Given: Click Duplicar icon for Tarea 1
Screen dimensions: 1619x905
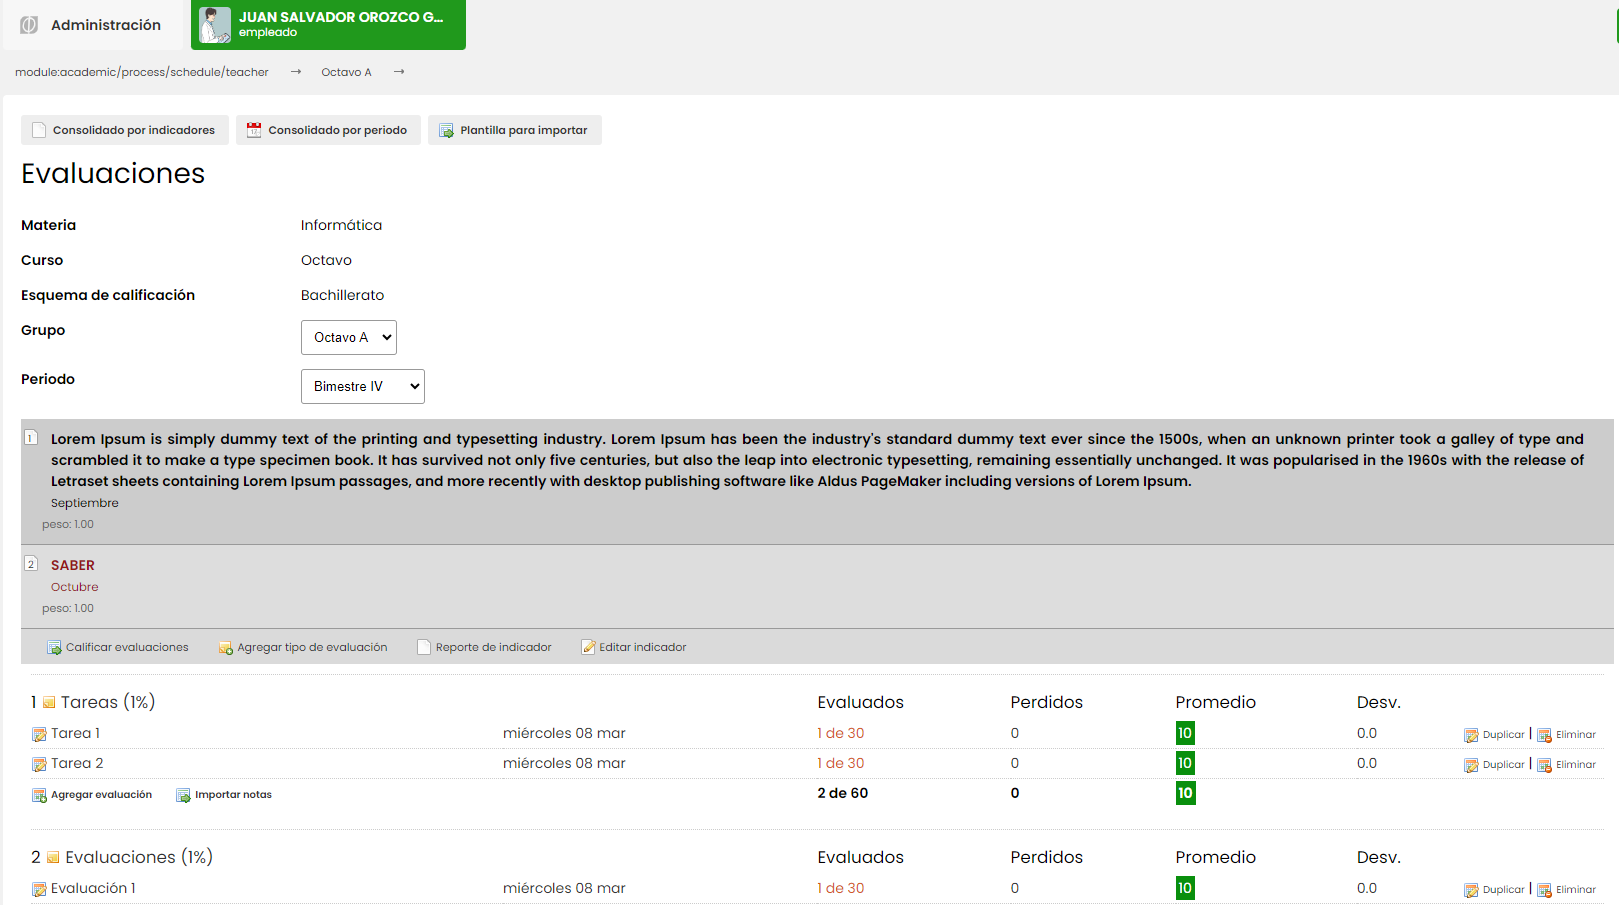Looking at the screenshot, I should pyautogui.click(x=1471, y=735).
